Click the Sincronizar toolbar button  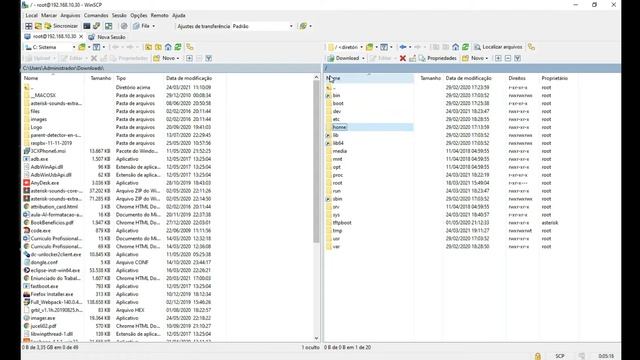coord(61,26)
